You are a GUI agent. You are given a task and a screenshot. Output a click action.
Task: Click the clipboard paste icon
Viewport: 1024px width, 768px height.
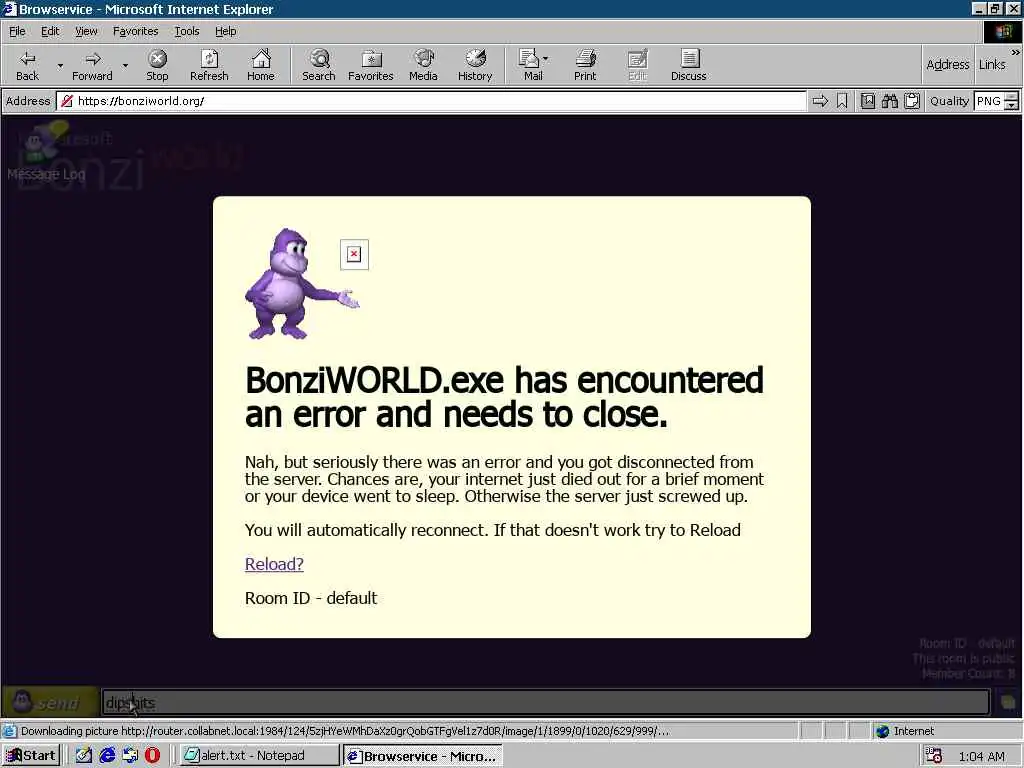(x=912, y=101)
